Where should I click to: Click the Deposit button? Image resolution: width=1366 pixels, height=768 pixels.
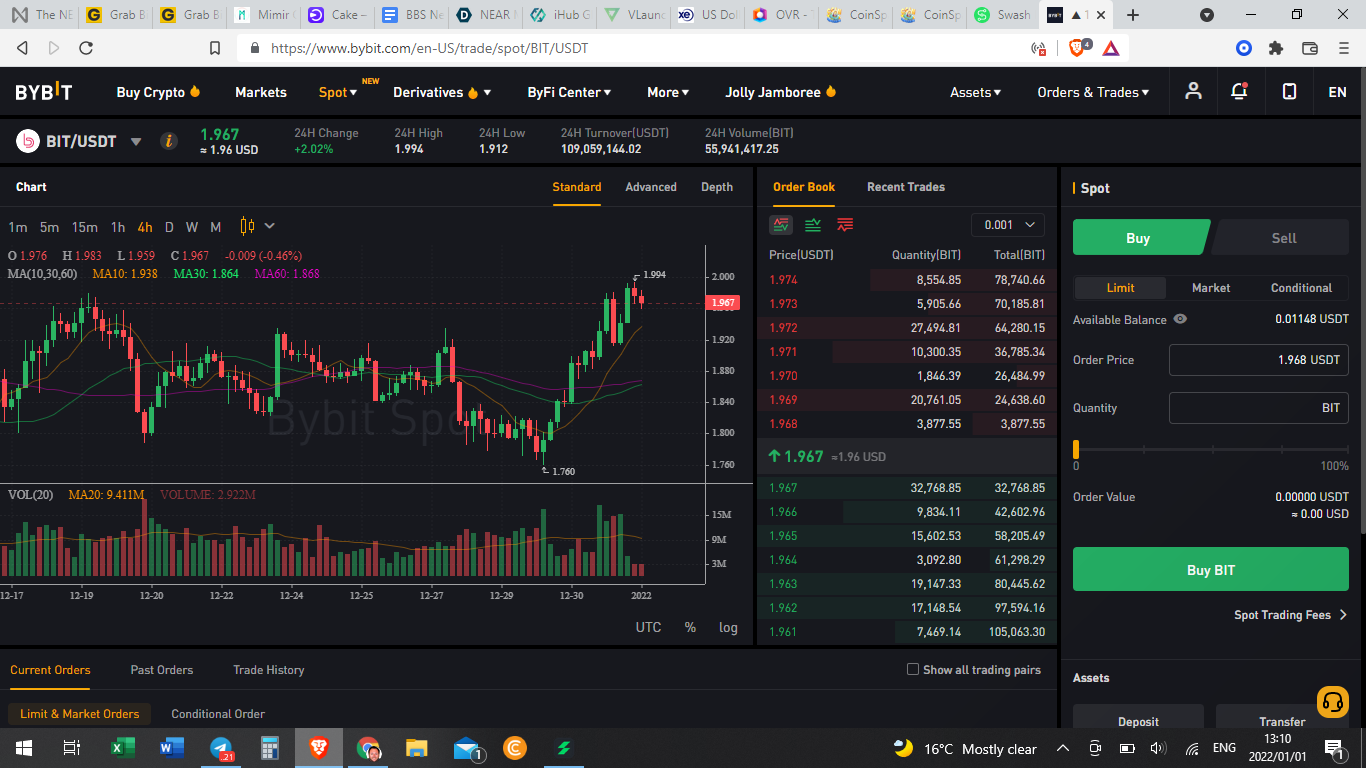pyautogui.click(x=1138, y=721)
